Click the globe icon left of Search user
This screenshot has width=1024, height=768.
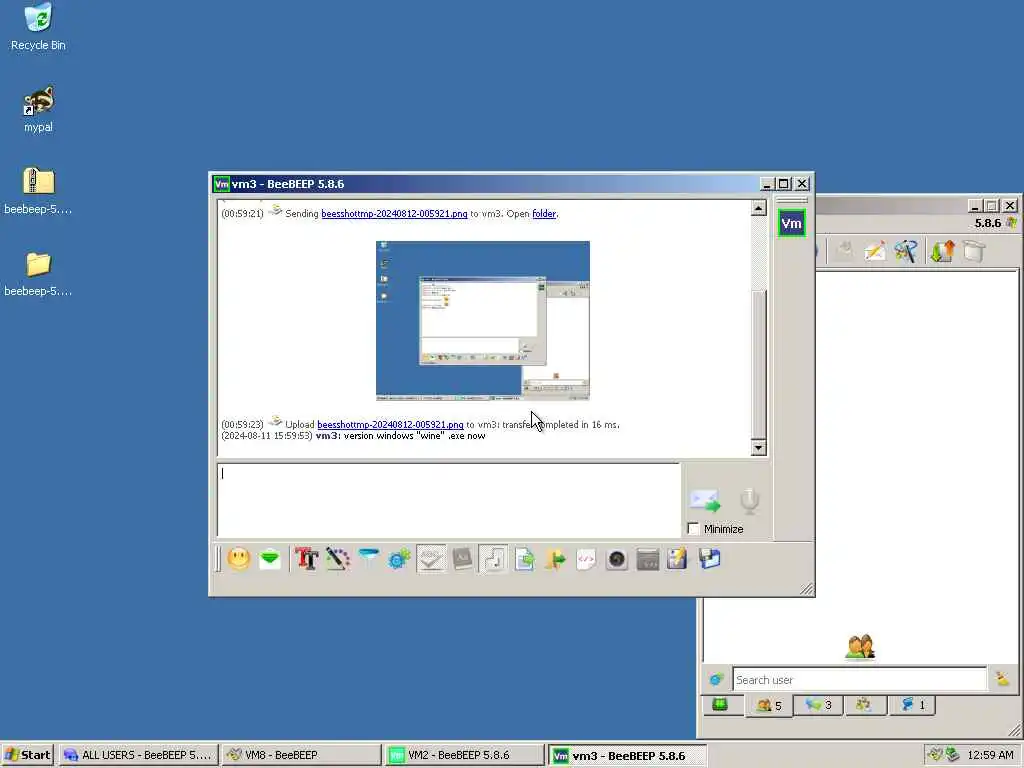pyautogui.click(x=716, y=680)
